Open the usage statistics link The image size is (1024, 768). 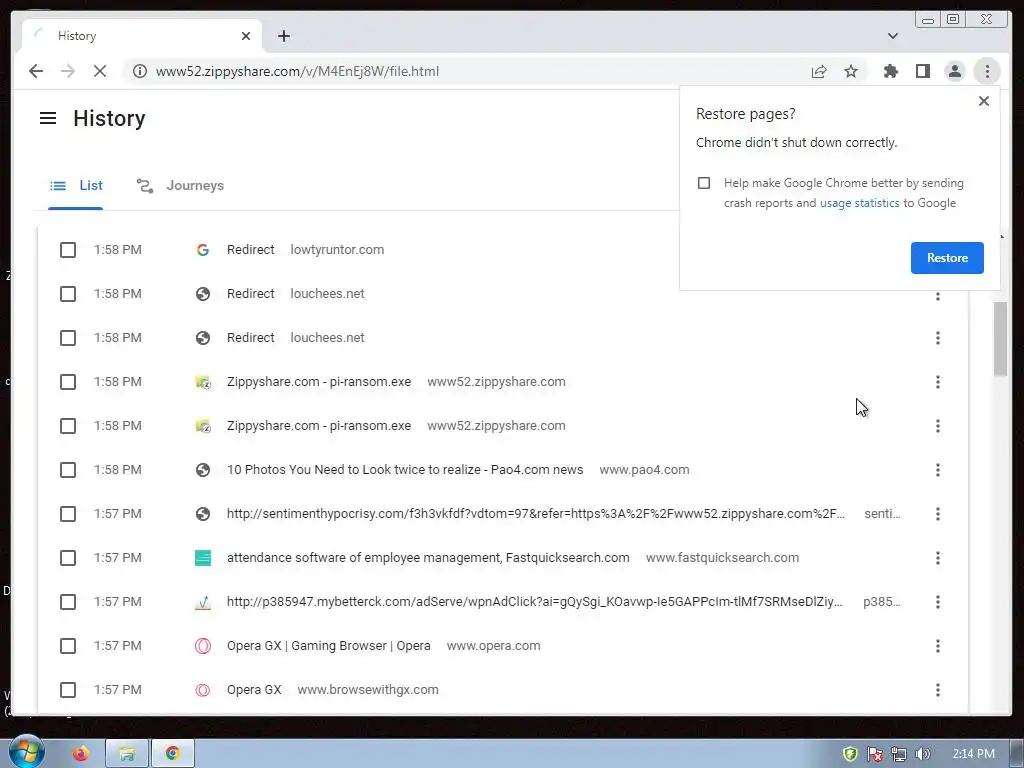[859, 203]
